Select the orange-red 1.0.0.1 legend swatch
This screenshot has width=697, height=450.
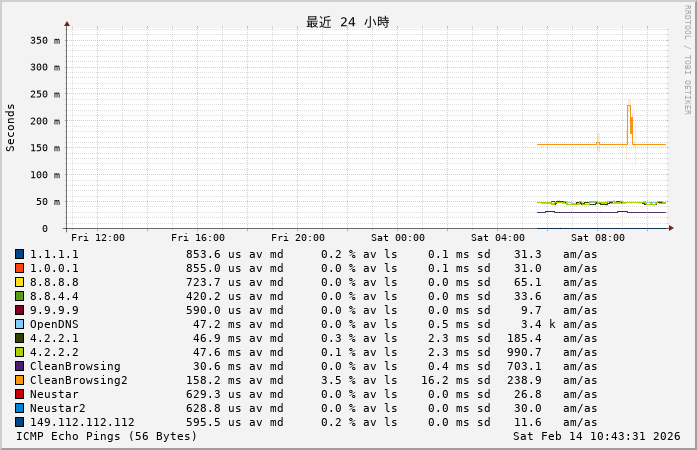click(20, 268)
